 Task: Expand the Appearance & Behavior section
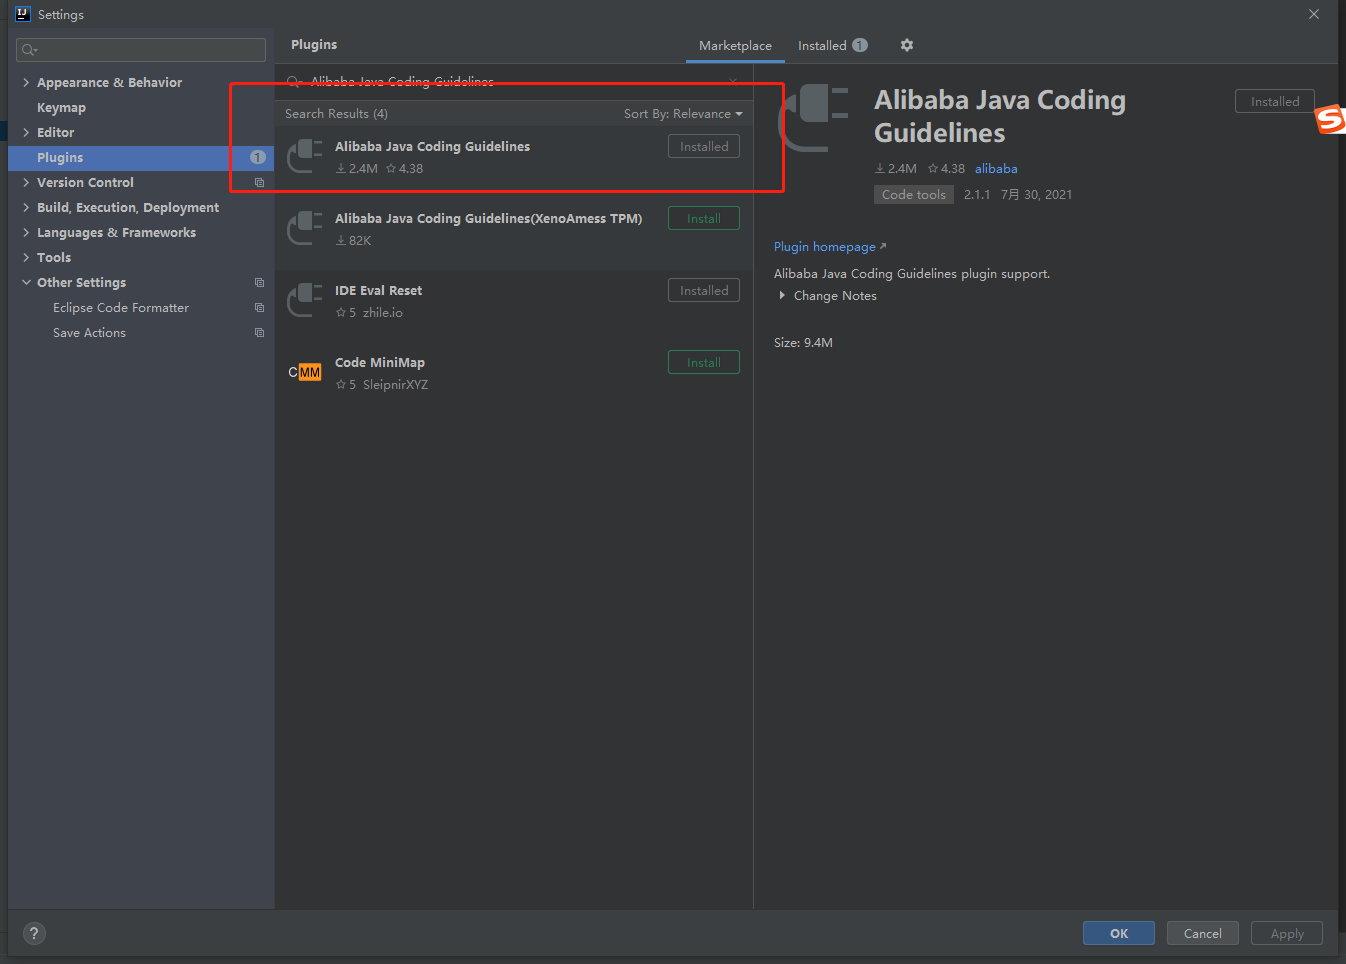tap(26, 82)
